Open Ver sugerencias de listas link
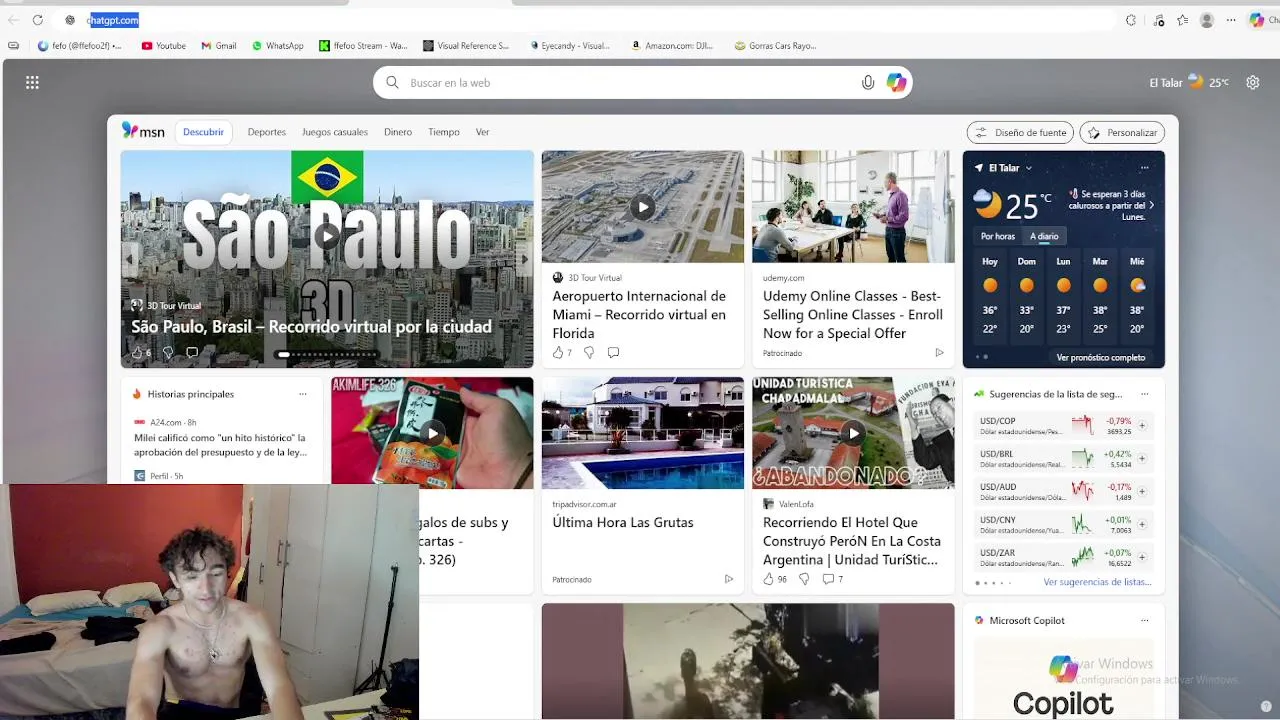Screen dimensions: 1280x720 click(1097, 582)
